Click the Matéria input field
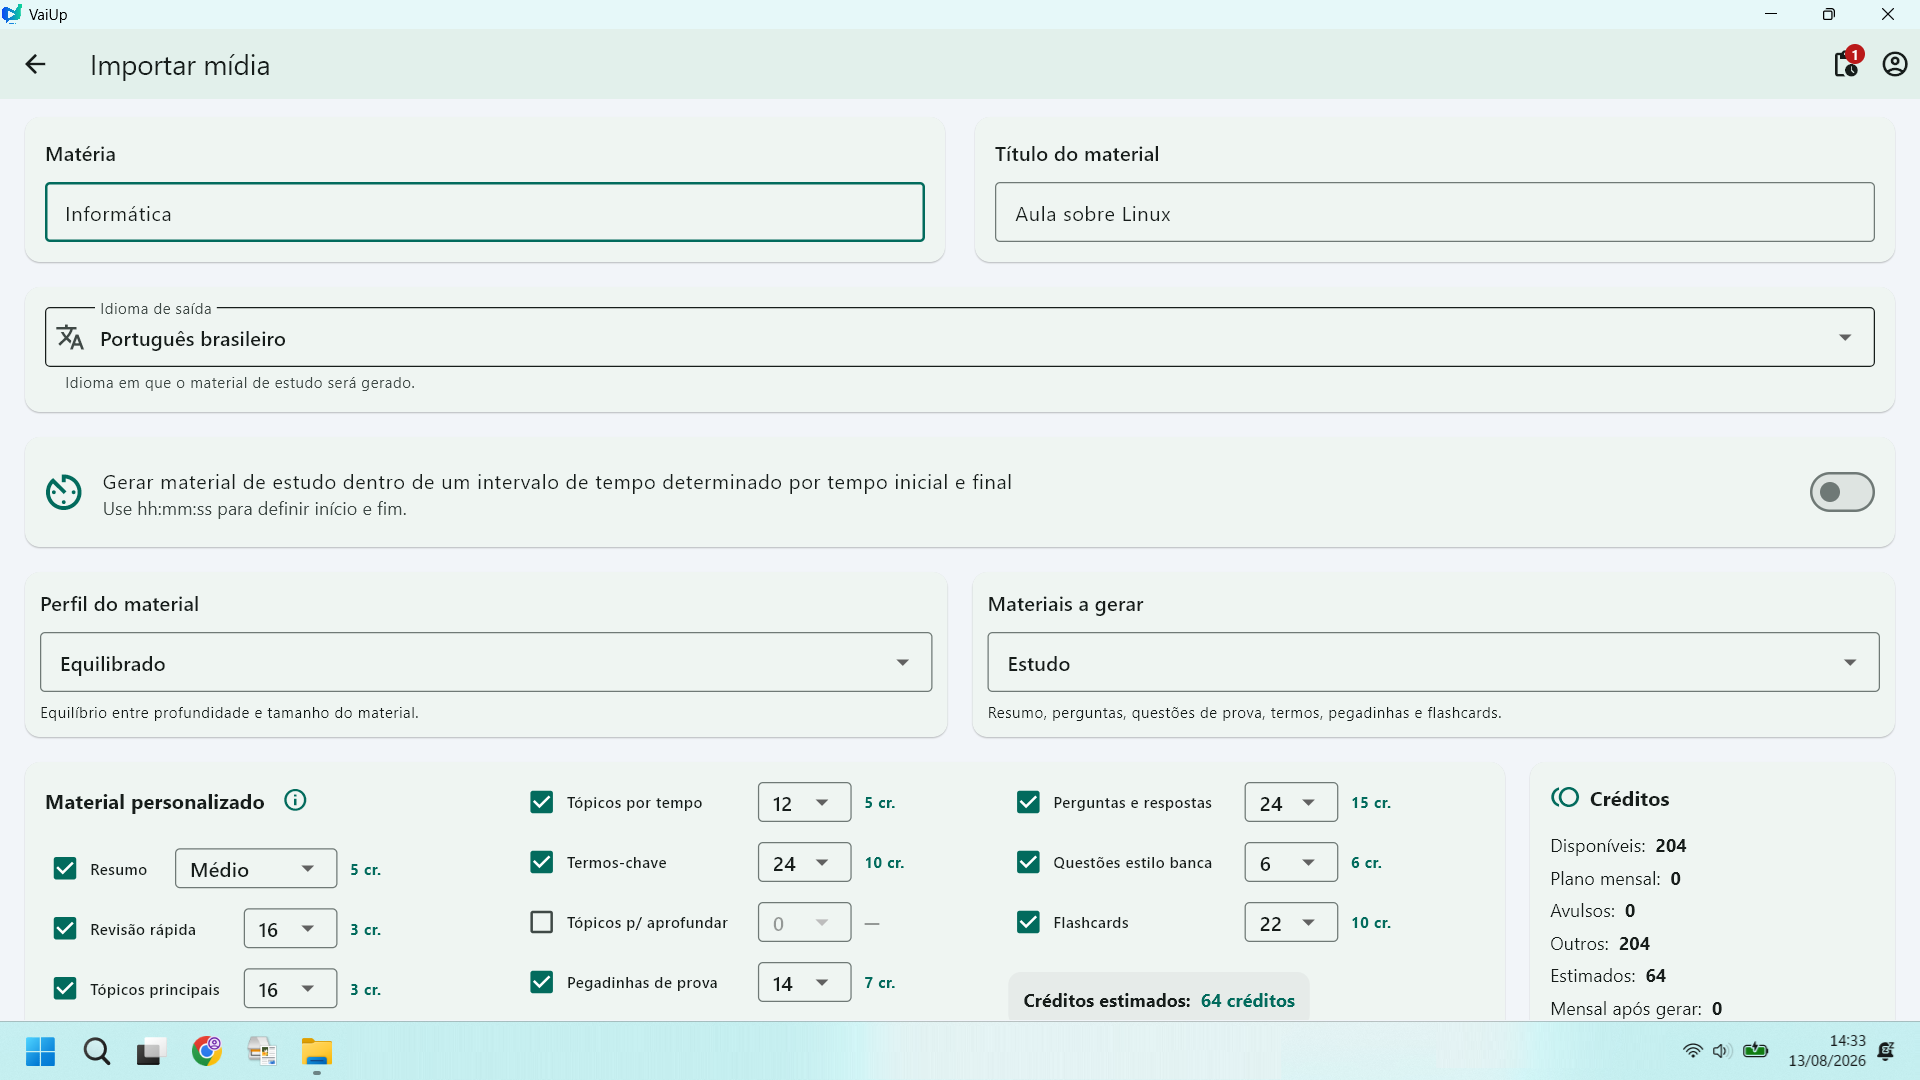The width and height of the screenshot is (1920, 1080). click(x=485, y=212)
